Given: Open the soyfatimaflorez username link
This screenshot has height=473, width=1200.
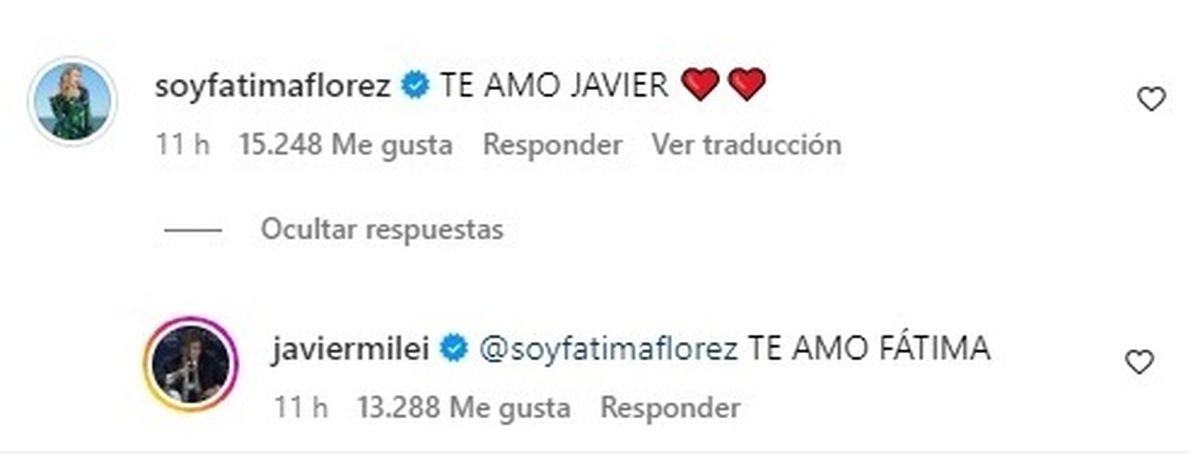Looking at the screenshot, I should pos(273,87).
